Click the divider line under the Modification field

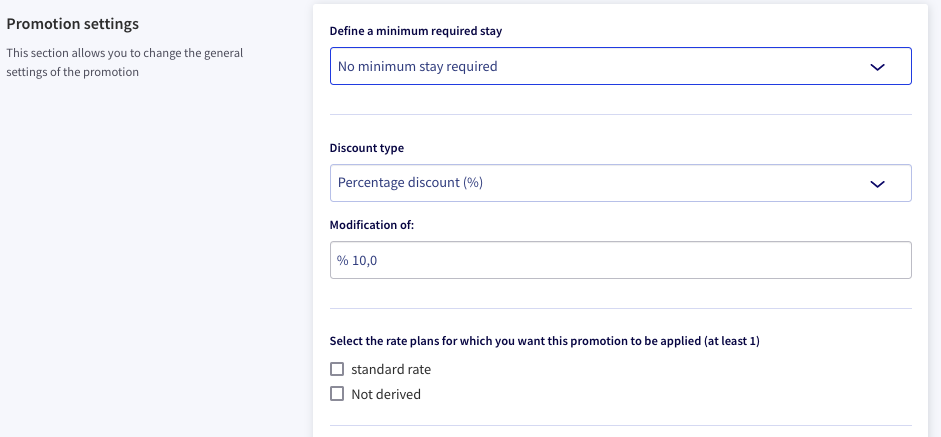coord(621,309)
